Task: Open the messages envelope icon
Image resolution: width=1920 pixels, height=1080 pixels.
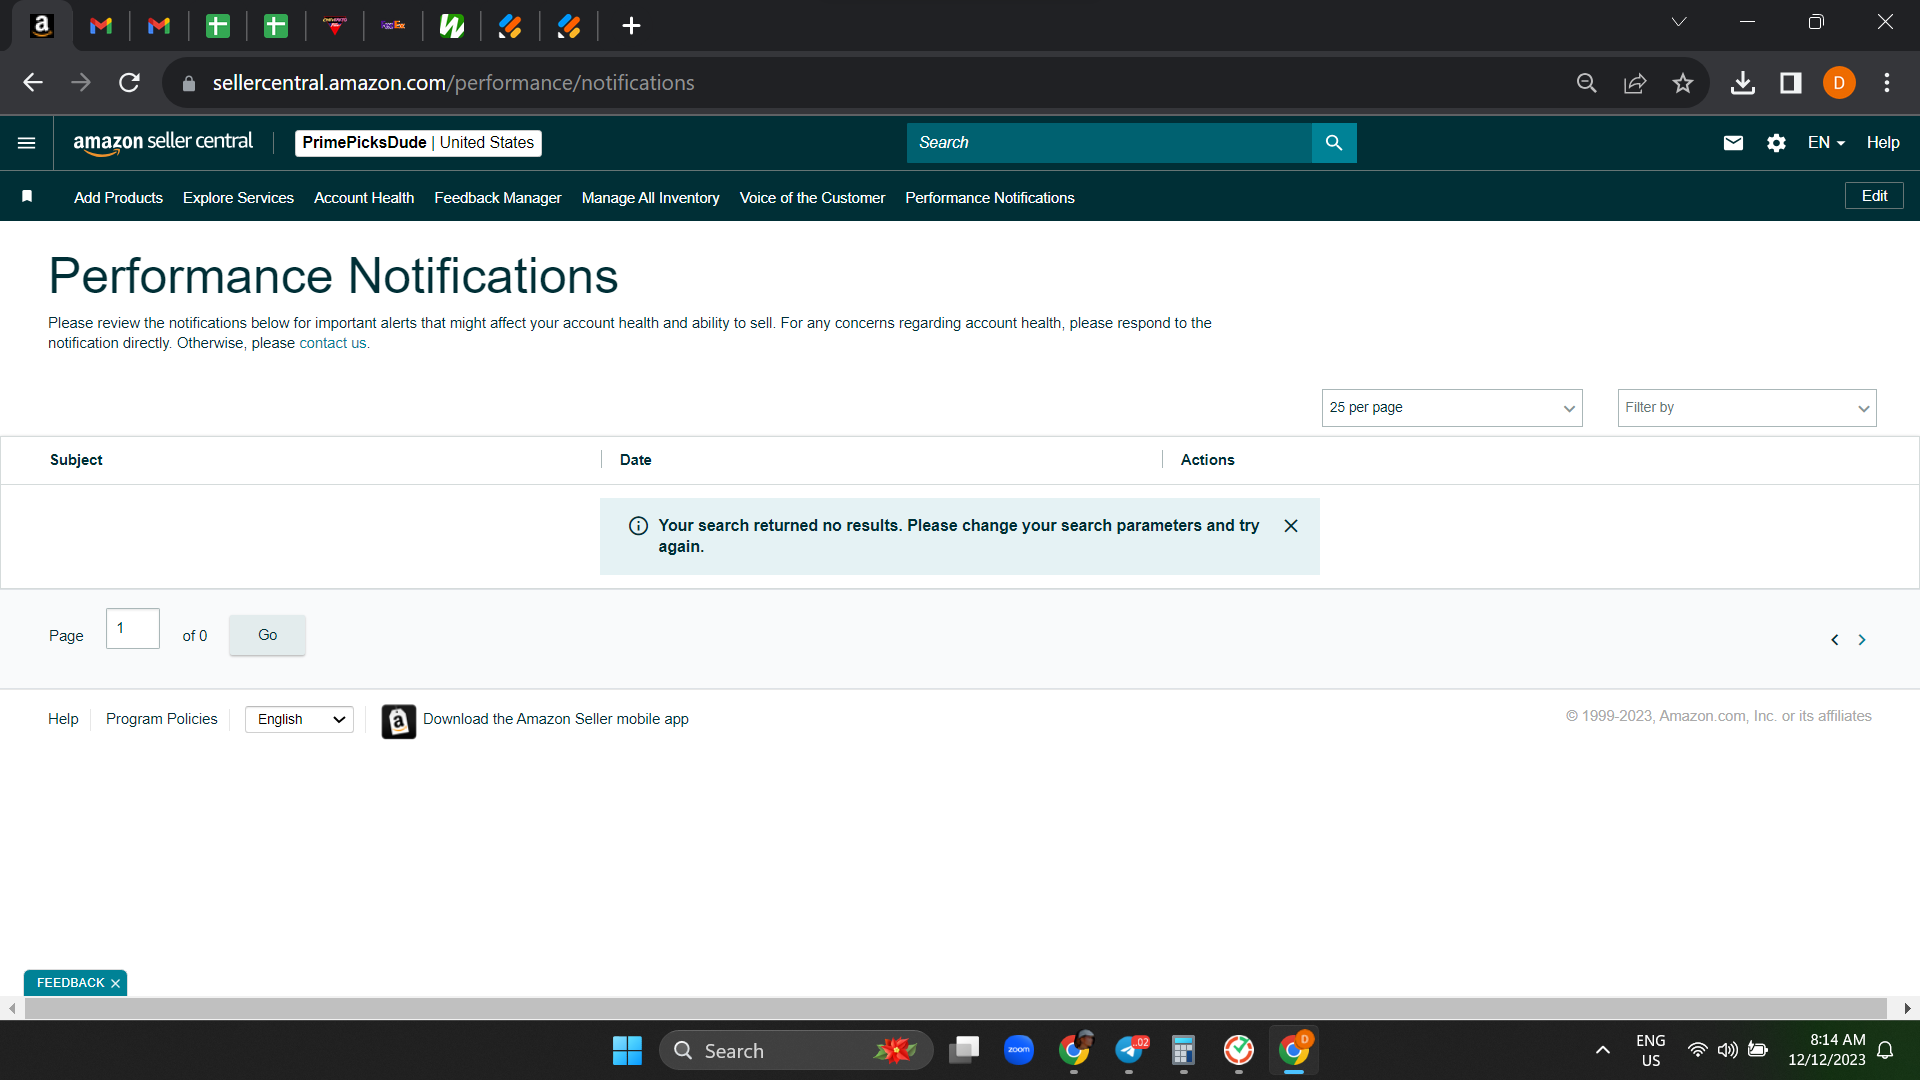Action: click(1733, 143)
